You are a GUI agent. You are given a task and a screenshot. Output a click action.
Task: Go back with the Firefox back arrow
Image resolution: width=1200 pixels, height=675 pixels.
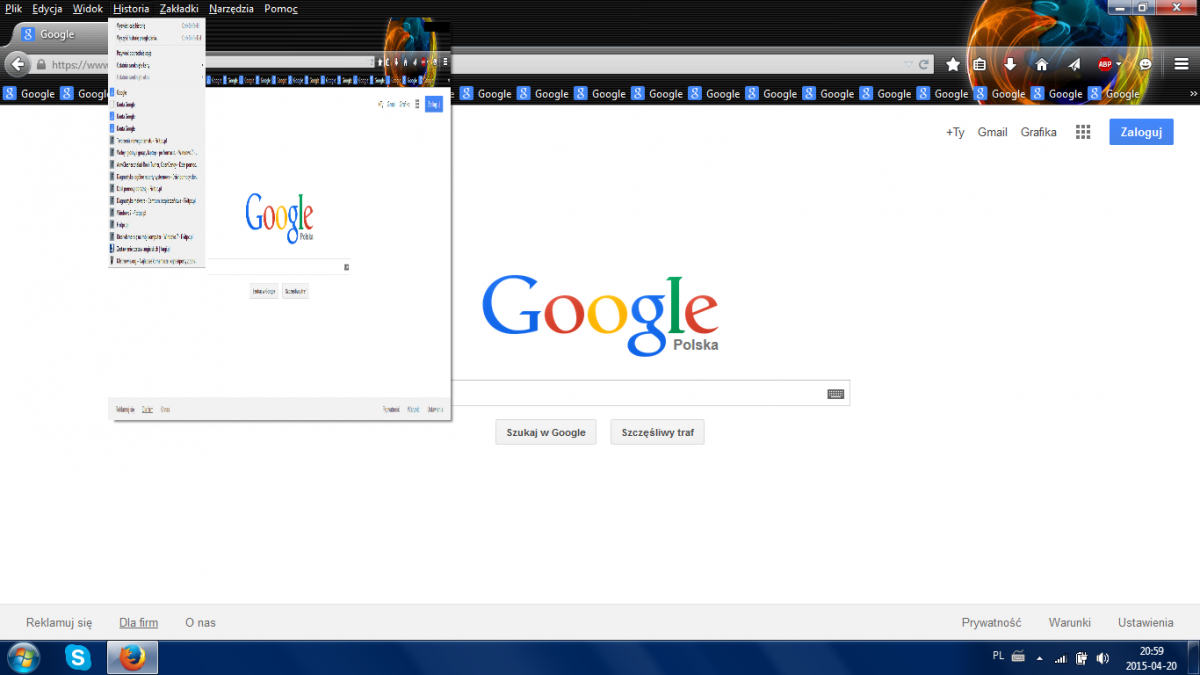(17, 64)
